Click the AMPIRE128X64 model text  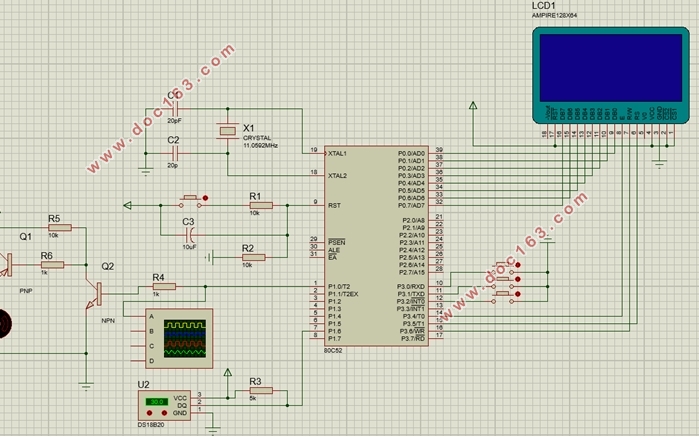555,16
